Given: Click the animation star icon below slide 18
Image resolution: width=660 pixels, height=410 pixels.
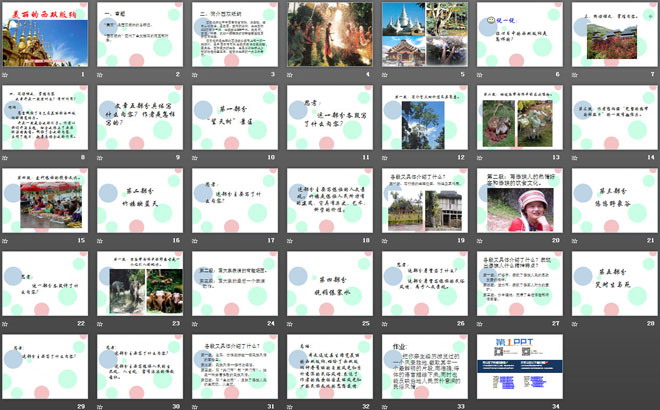Looking at the screenshot, I should [x=290, y=241].
